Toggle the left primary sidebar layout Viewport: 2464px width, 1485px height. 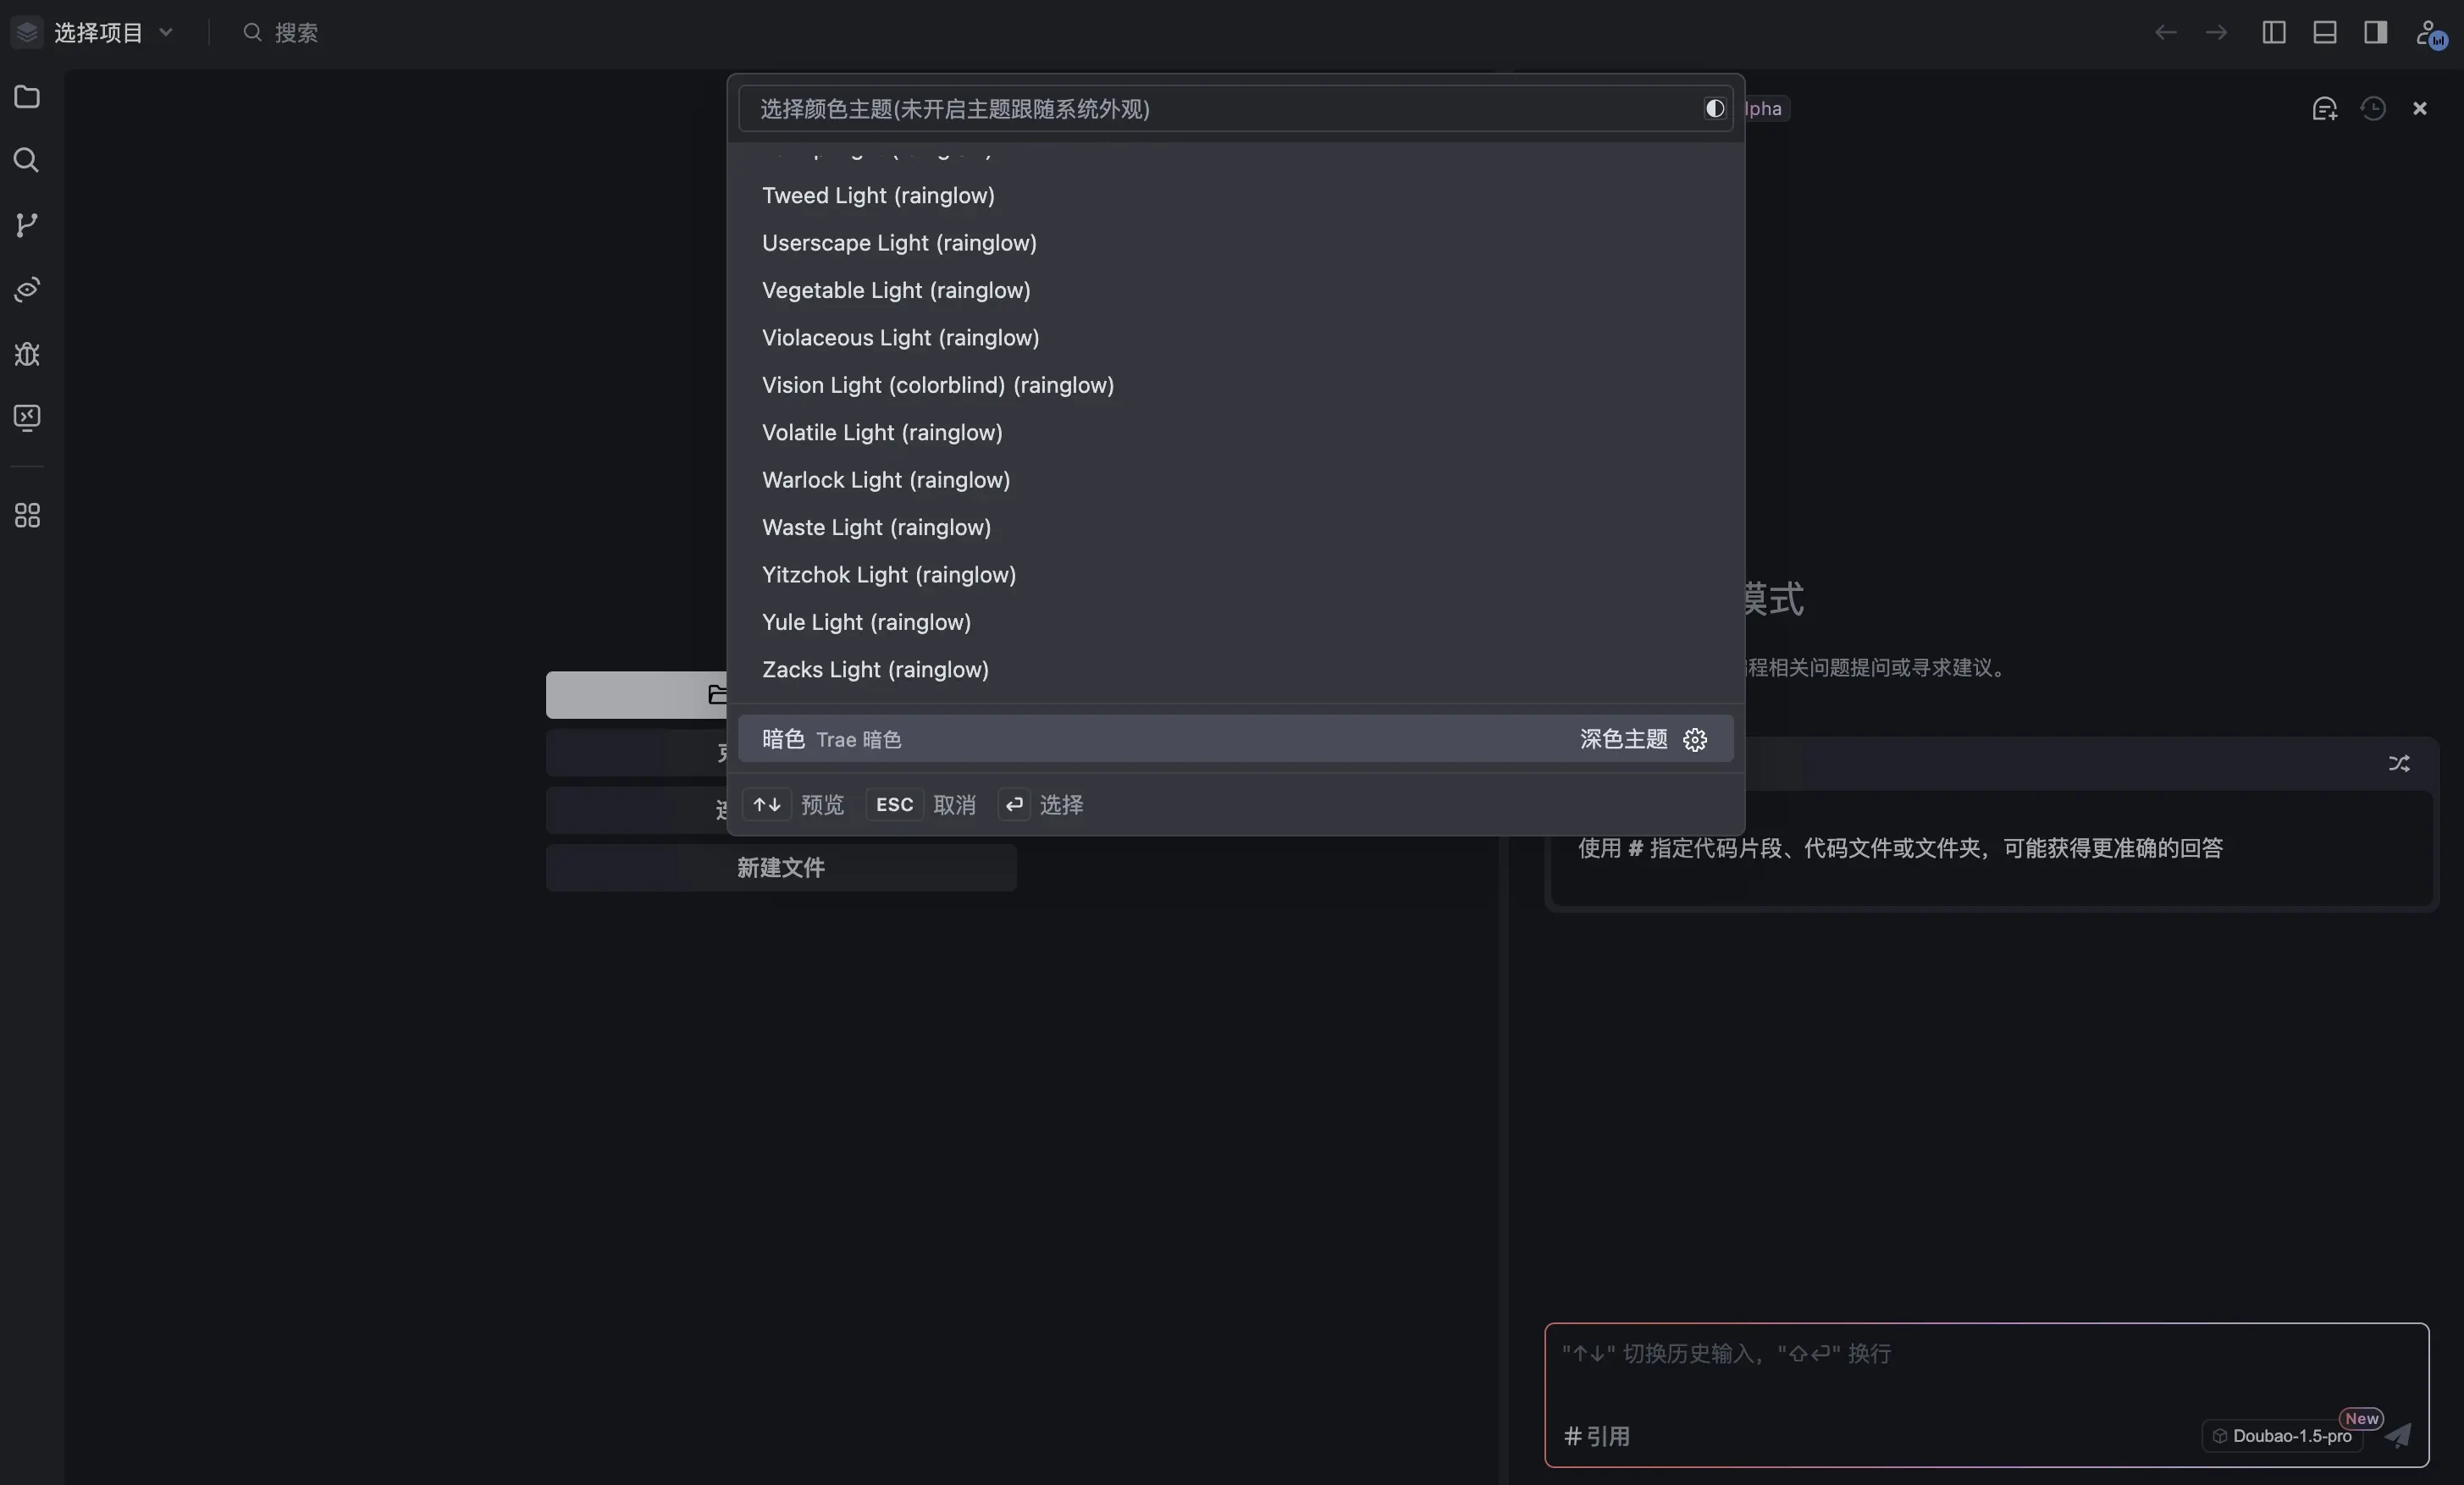[x=2274, y=32]
